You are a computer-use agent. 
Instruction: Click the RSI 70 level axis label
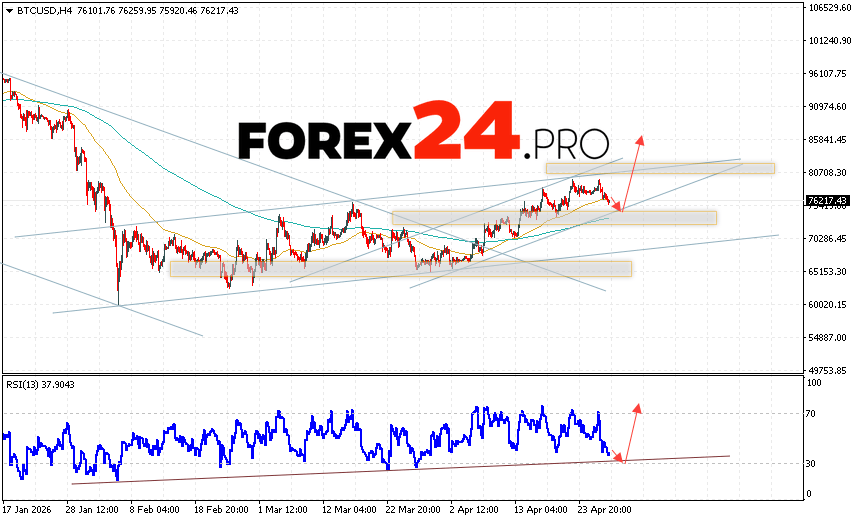[x=812, y=413]
